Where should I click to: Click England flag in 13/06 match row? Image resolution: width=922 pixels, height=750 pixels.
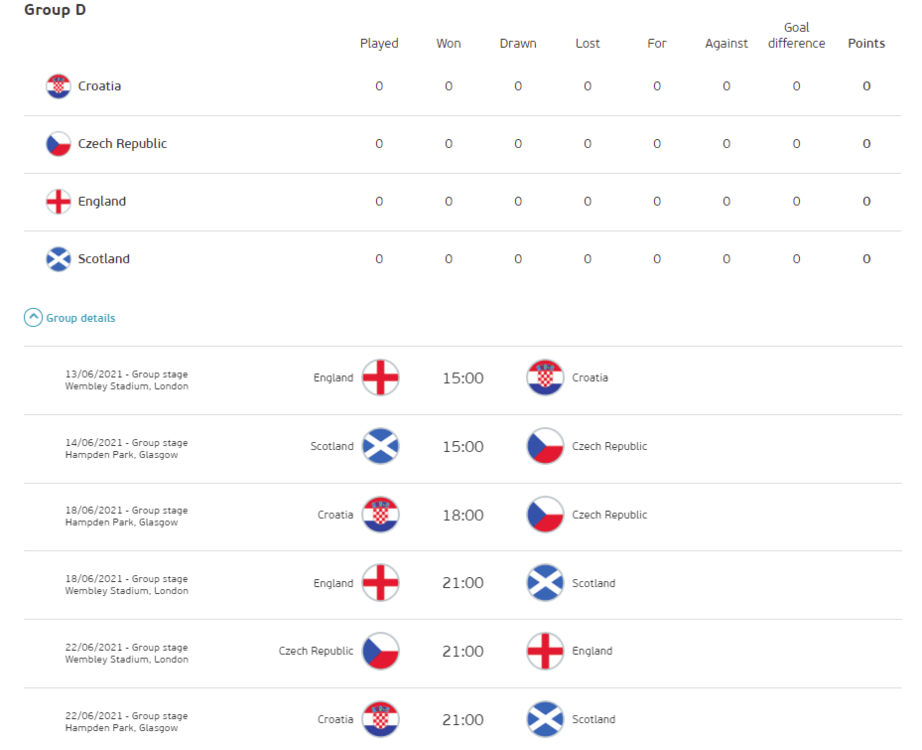pos(380,378)
